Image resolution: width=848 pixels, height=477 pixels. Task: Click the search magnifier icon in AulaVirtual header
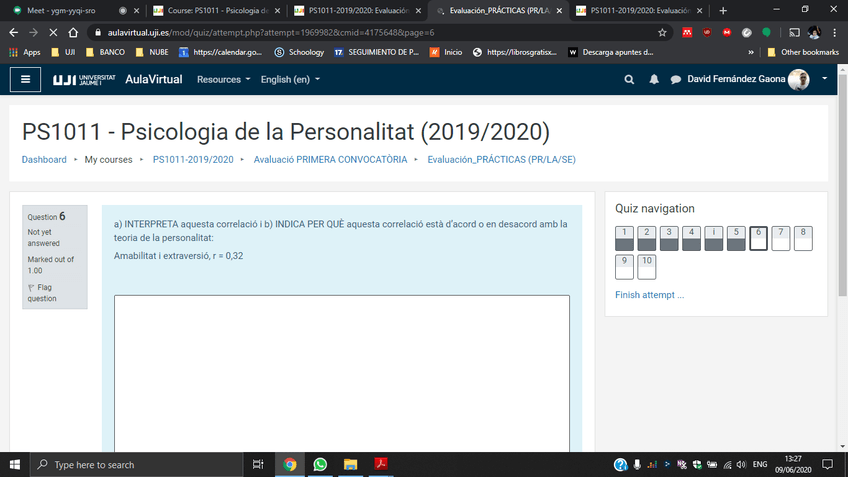tap(629, 79)
